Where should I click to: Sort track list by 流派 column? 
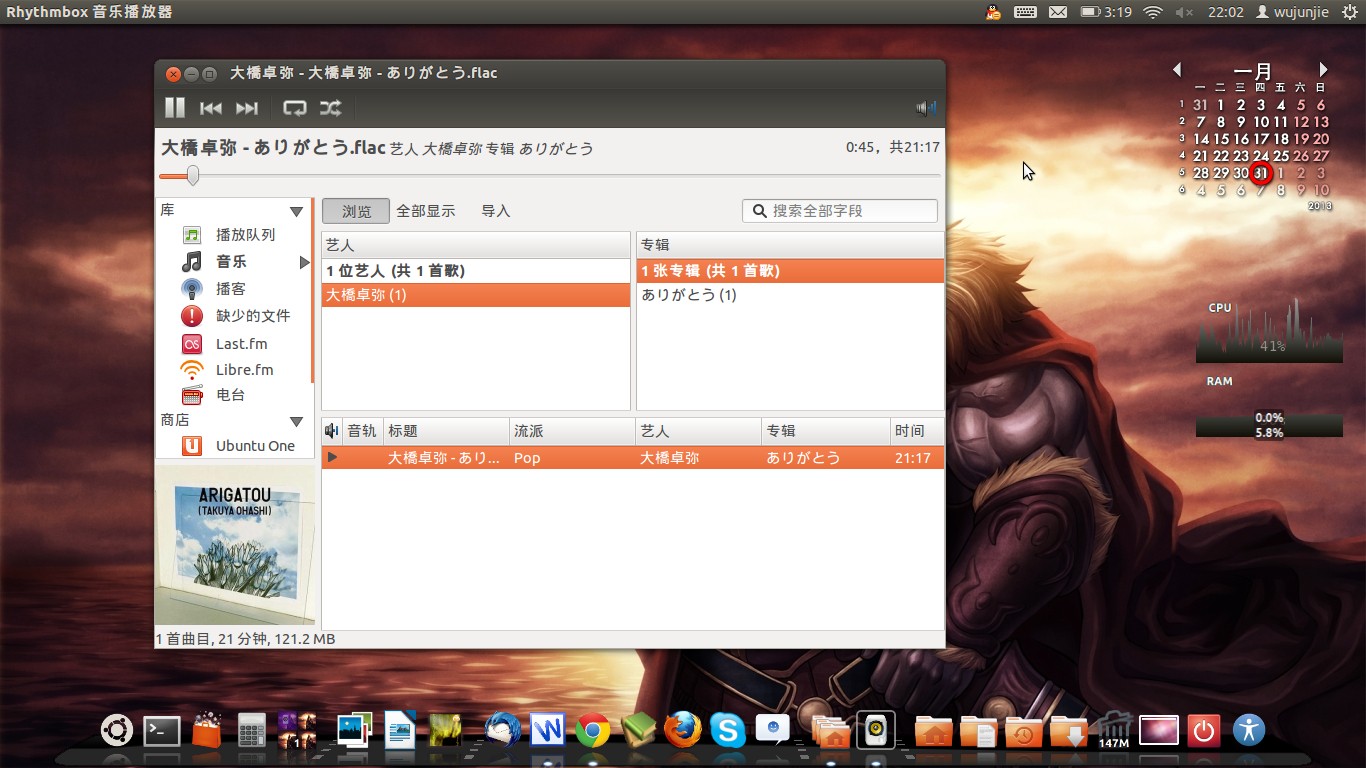pyautogui.click(x=573, y=431)
